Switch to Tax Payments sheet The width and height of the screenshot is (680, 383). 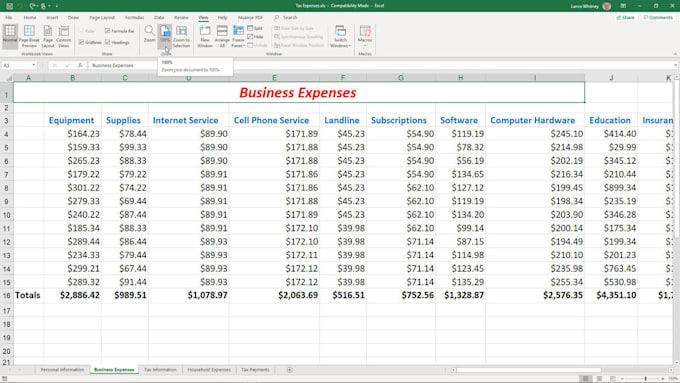pyautogui.click(x=255, y=370)
